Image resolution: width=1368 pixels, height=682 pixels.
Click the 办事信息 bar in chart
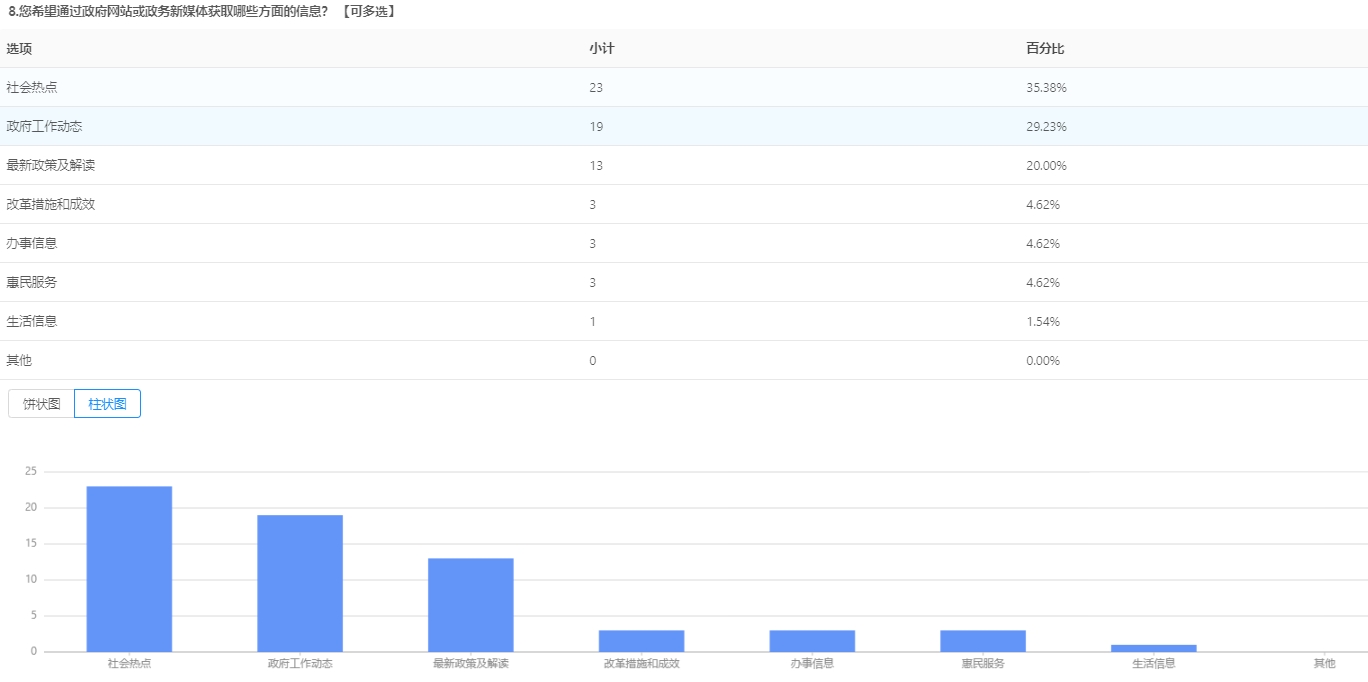click(812, 640)
